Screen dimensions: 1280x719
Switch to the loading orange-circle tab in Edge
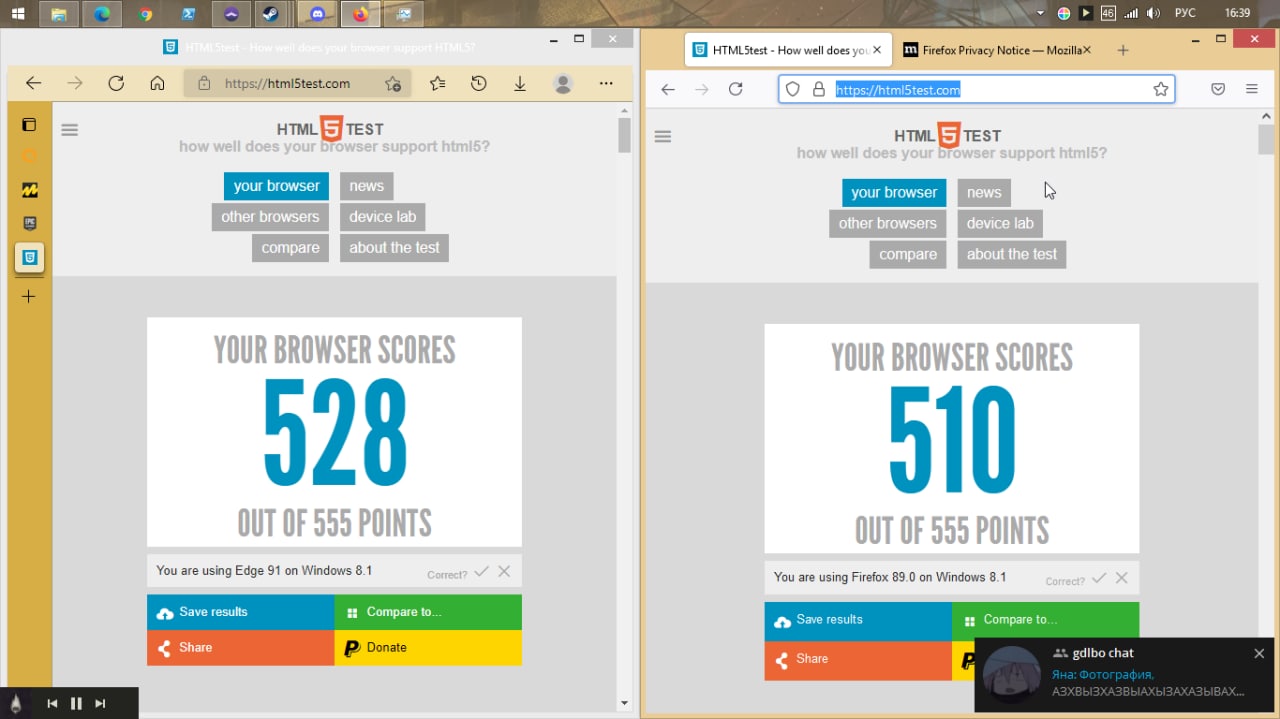coord(30,157)
